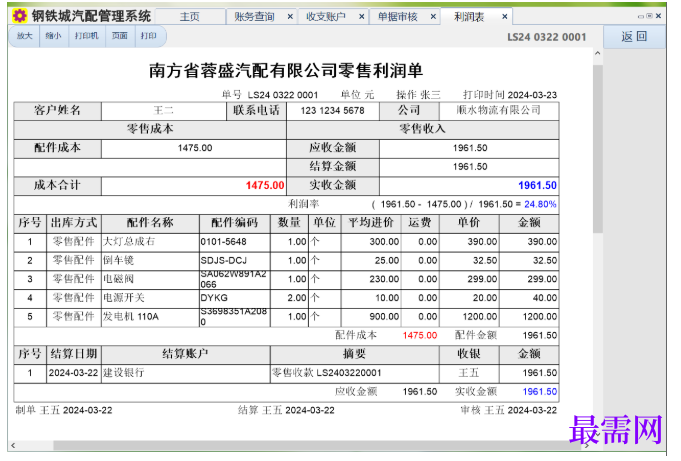Click customer name 王二
The width and height of the screenshot is (681, 461).
pyautogui.click(x=164, y=110)
